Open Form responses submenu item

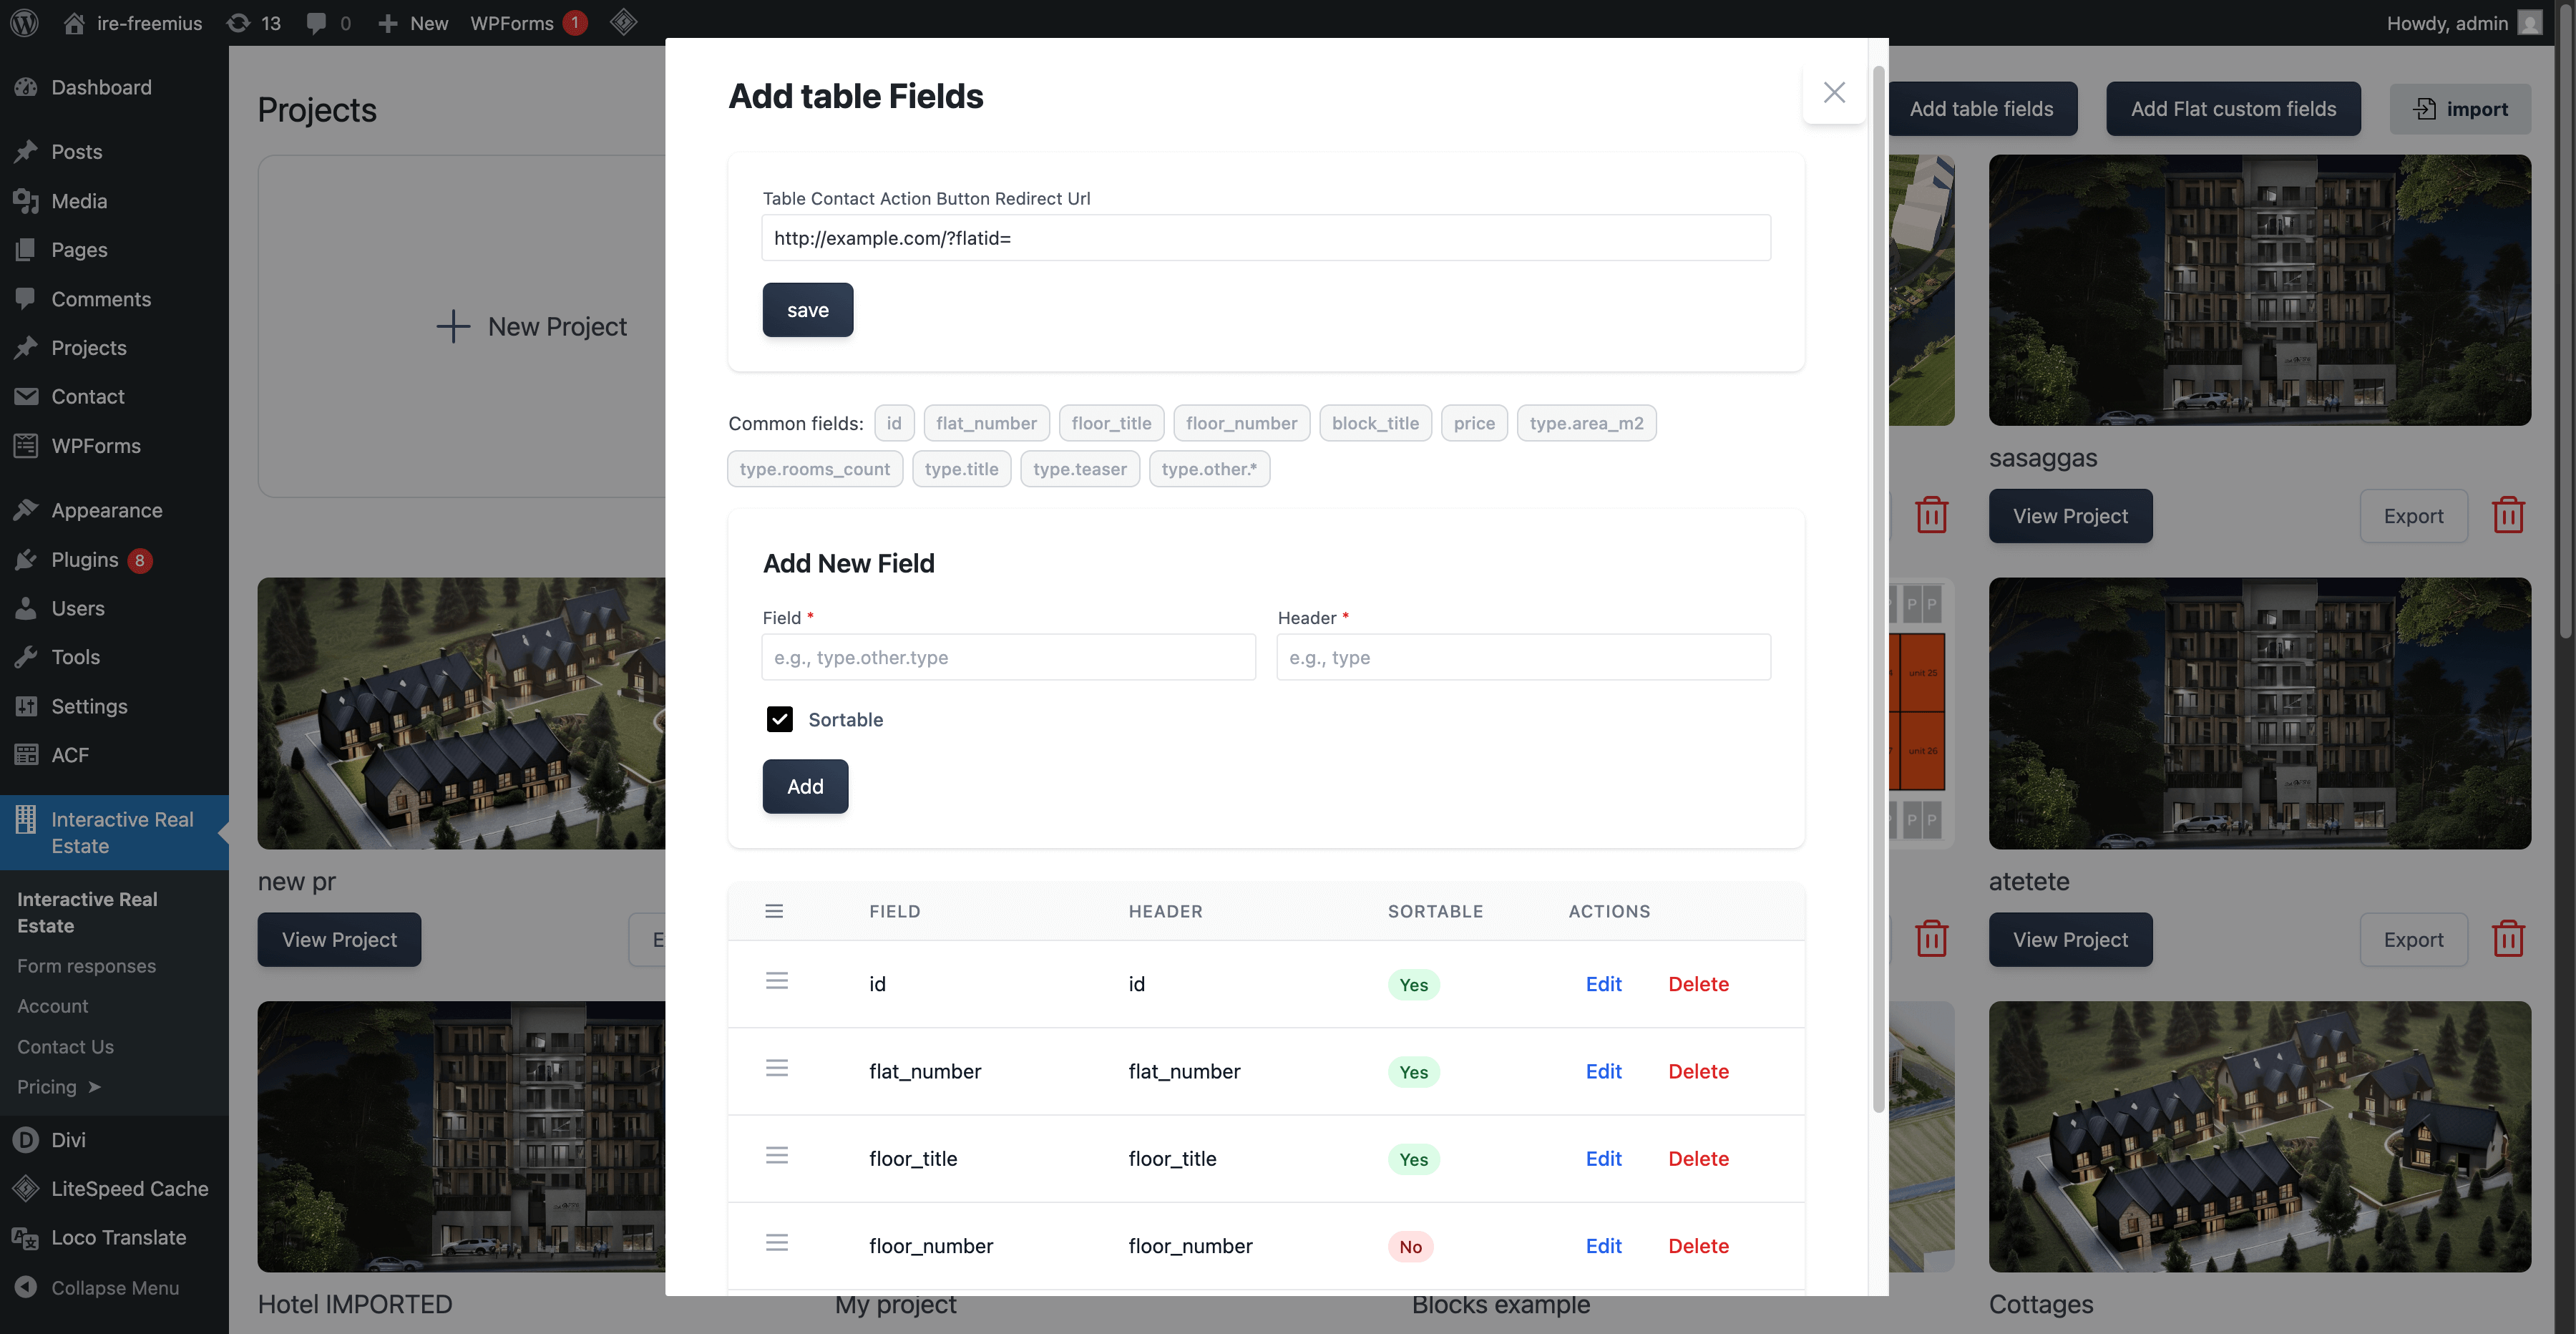[86, 966]
